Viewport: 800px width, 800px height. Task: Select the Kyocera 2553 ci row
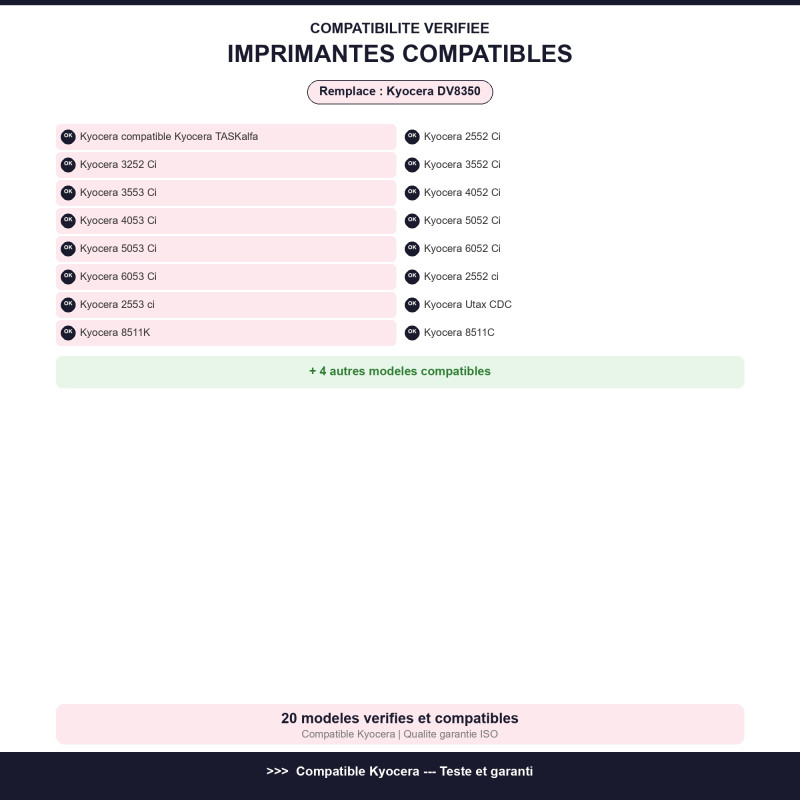point(226,305)
